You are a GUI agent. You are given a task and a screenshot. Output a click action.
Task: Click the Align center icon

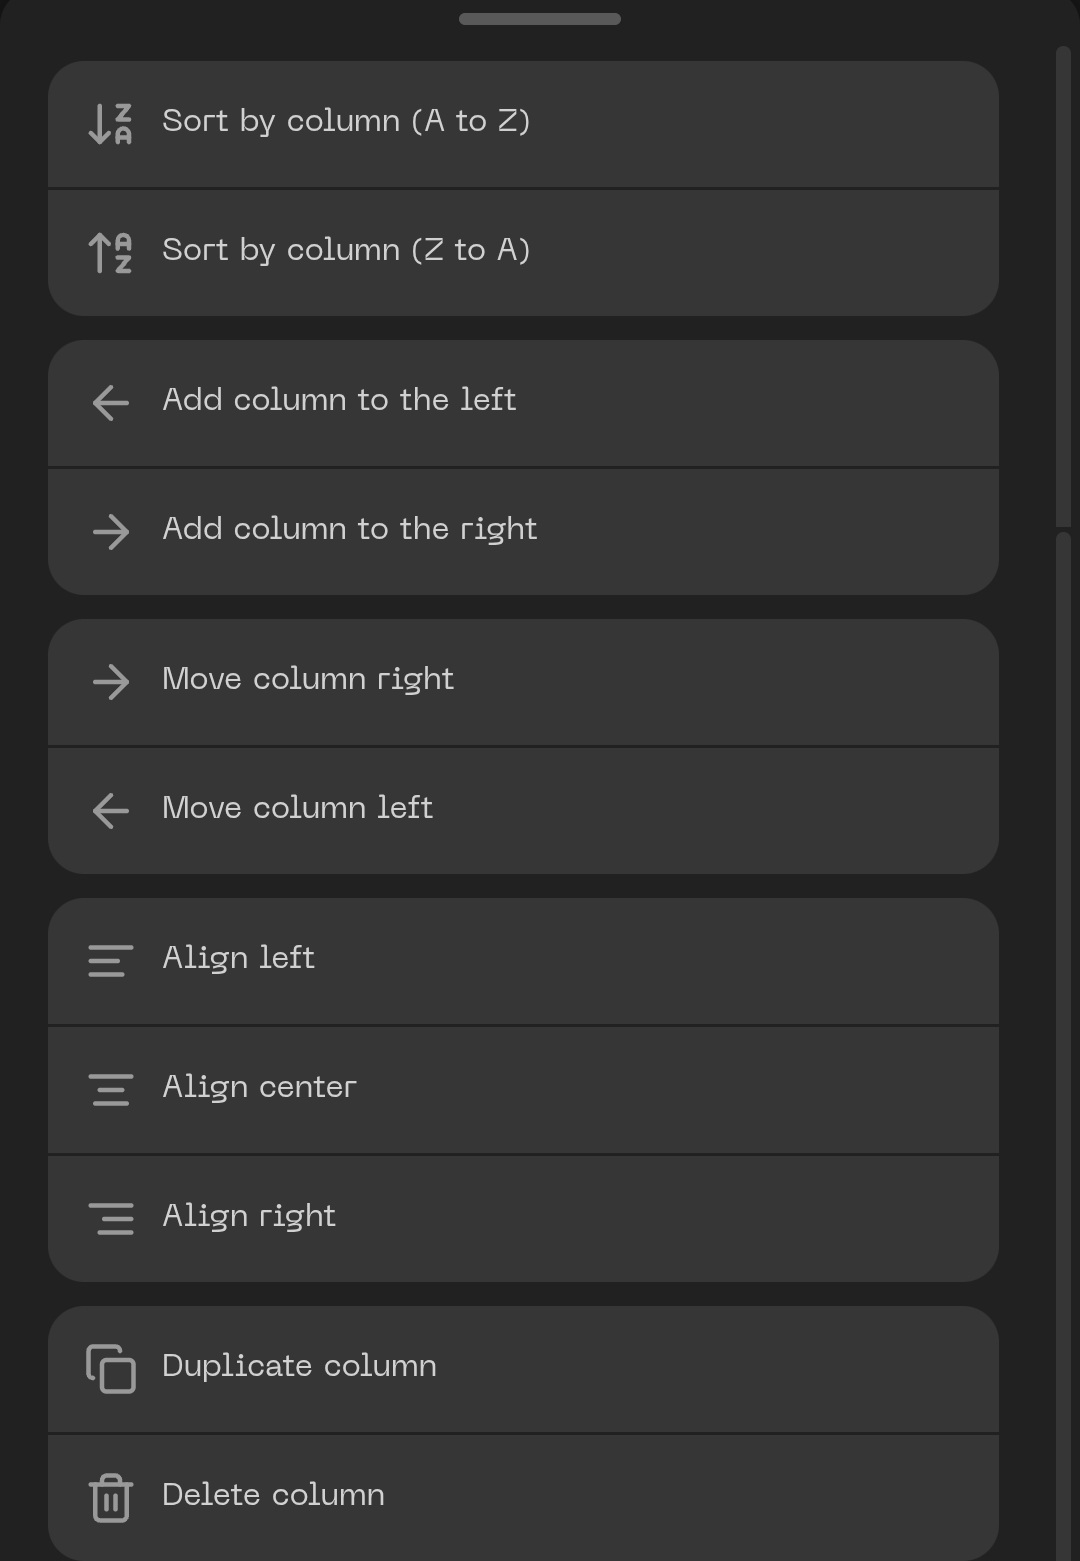click(110, 1090)
